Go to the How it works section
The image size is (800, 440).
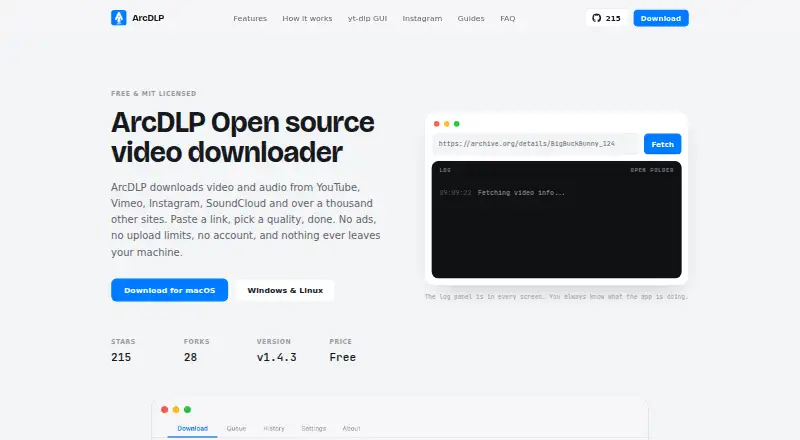pyautogui.click(x=307, y=18)
